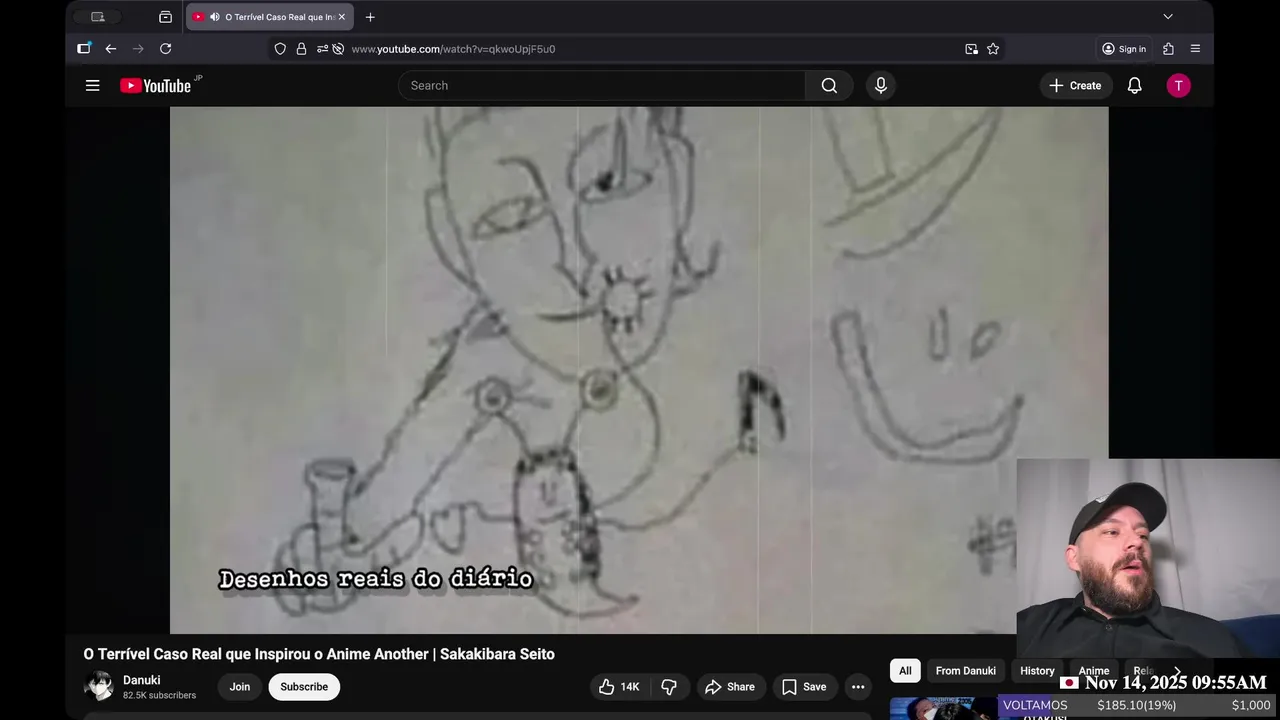This screenshot has width=1280, height=720.
Task: Click the tracking protection shield icon
Action: point(280,49)
